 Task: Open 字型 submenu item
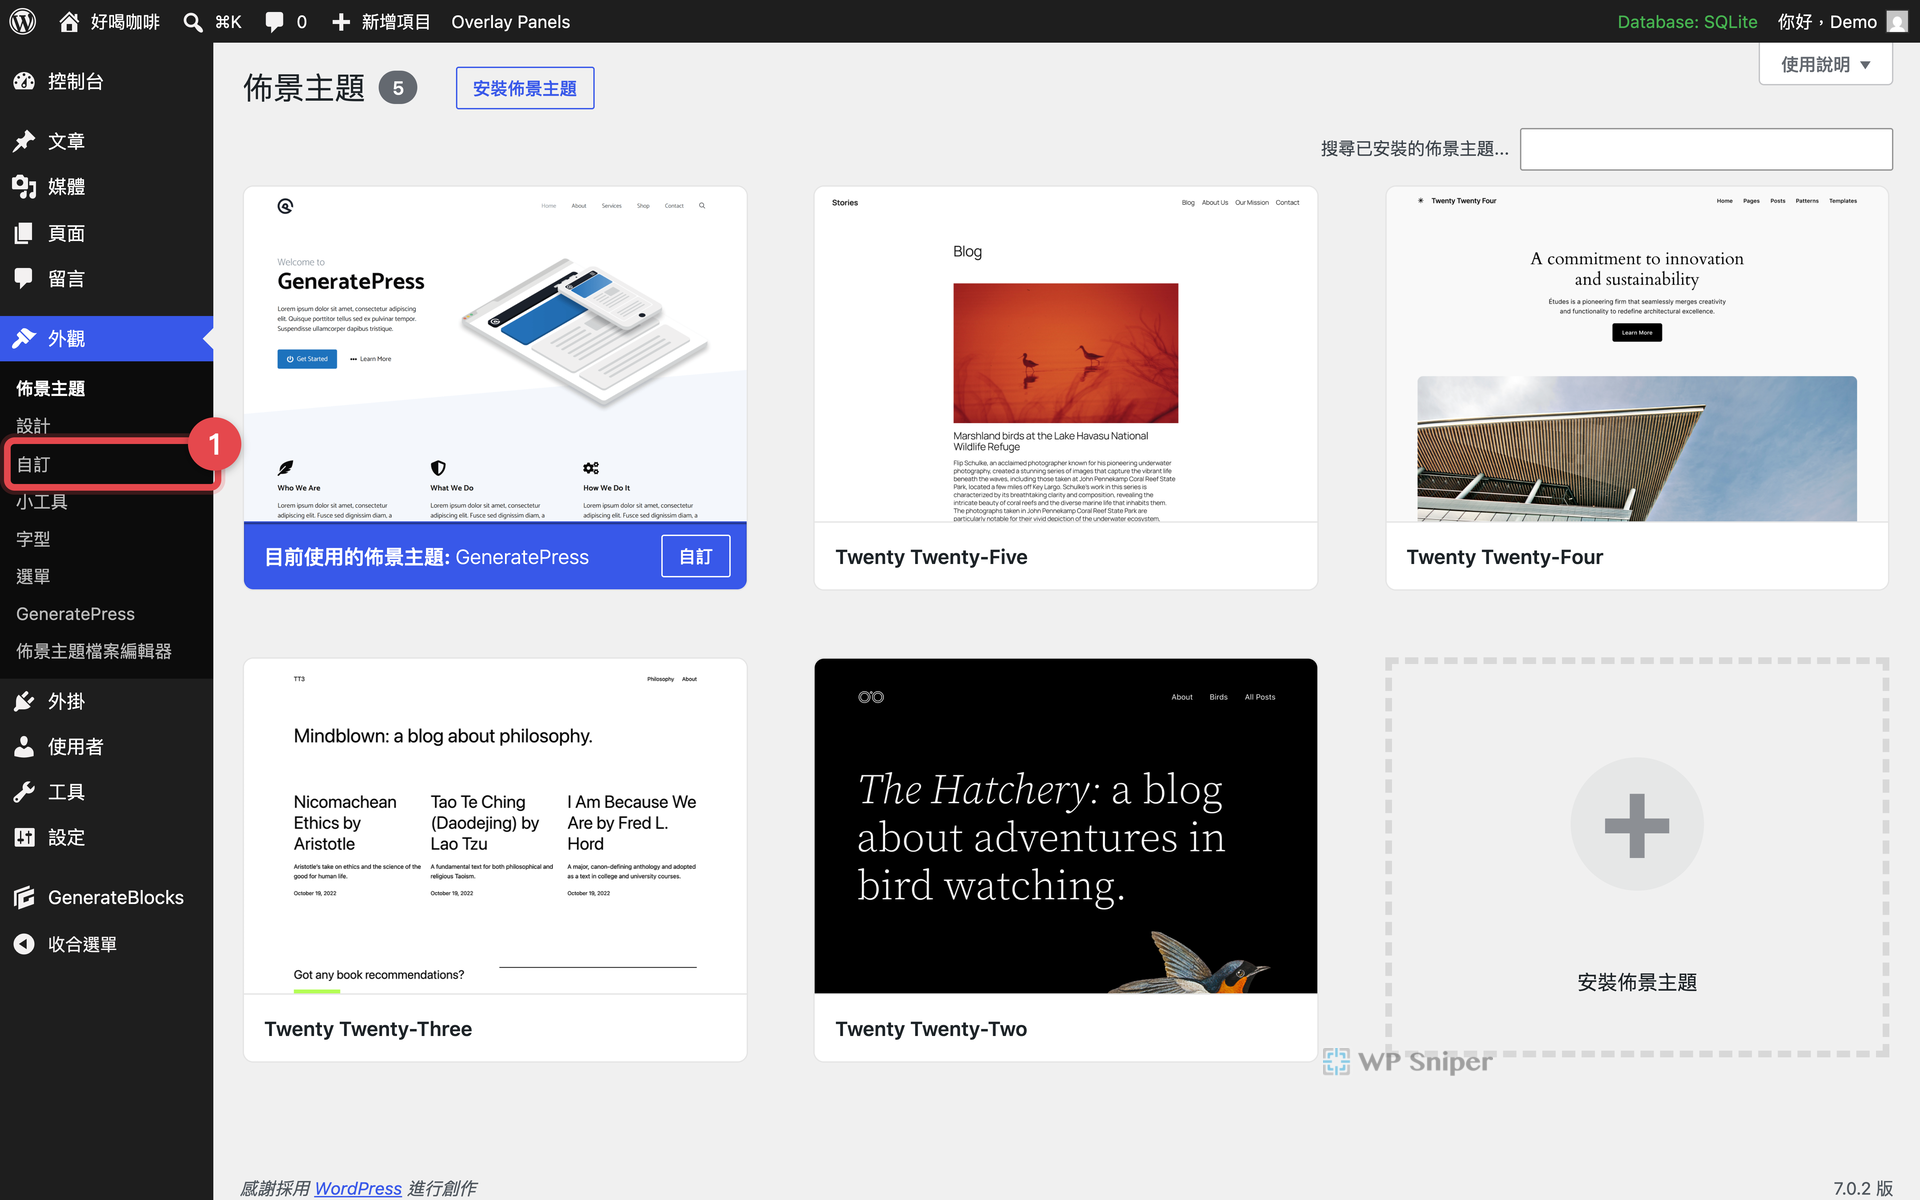[x=33, y=539]
